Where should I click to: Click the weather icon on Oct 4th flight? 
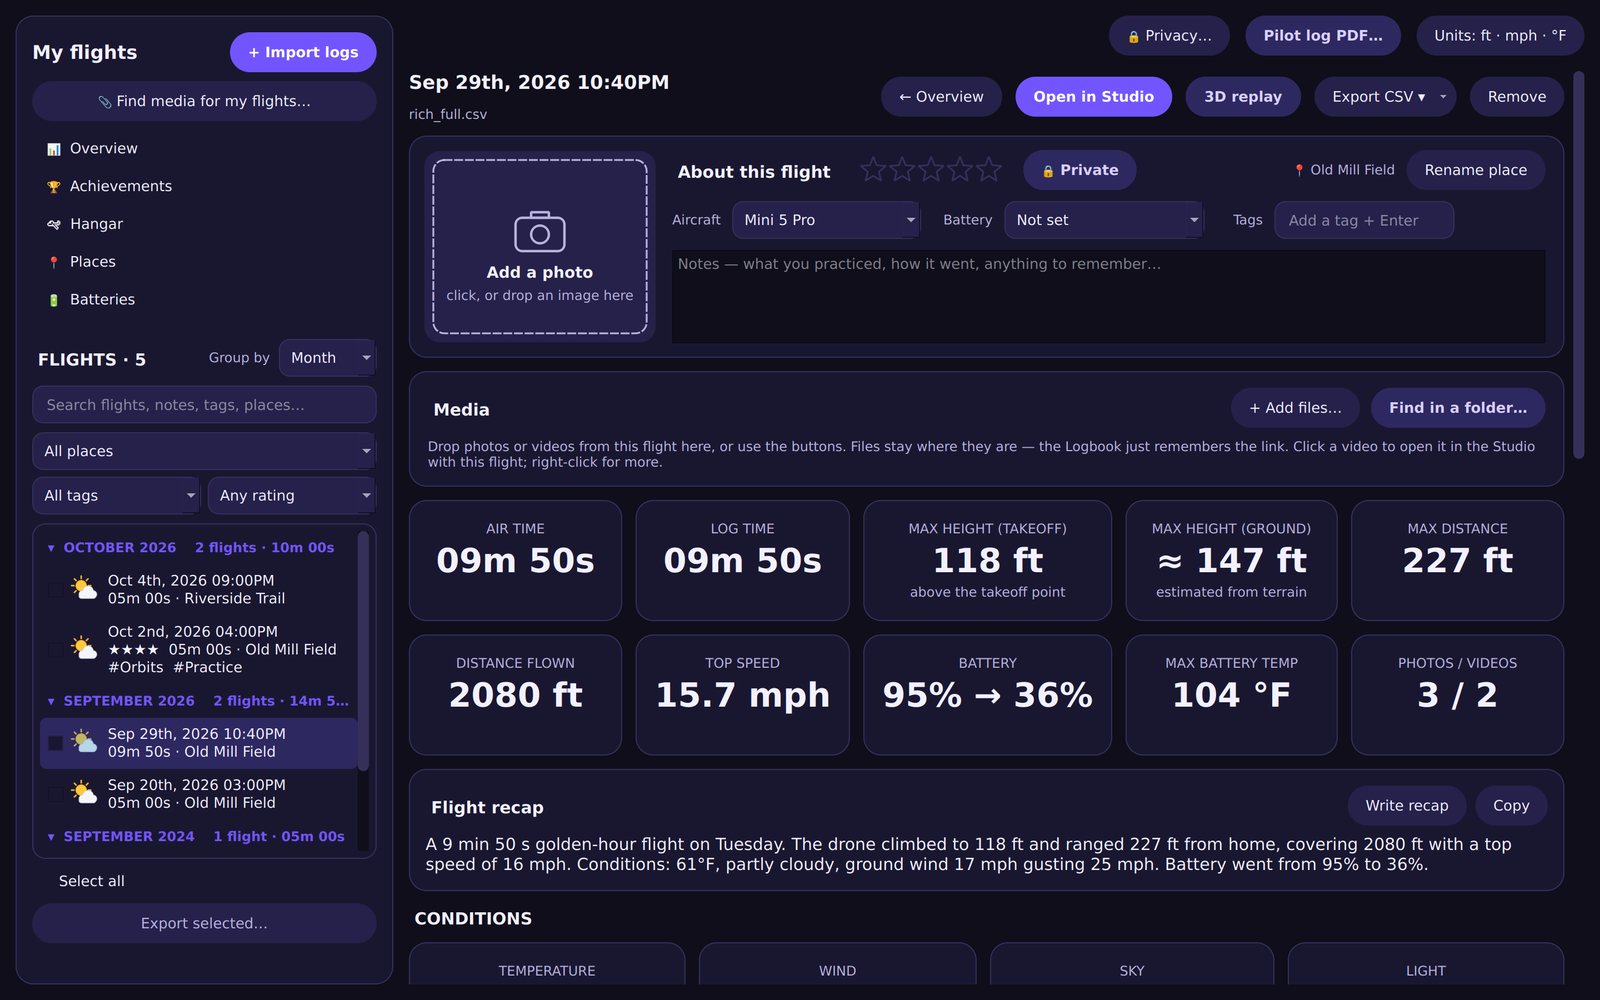pyautogui.click(x=84, y=588)
